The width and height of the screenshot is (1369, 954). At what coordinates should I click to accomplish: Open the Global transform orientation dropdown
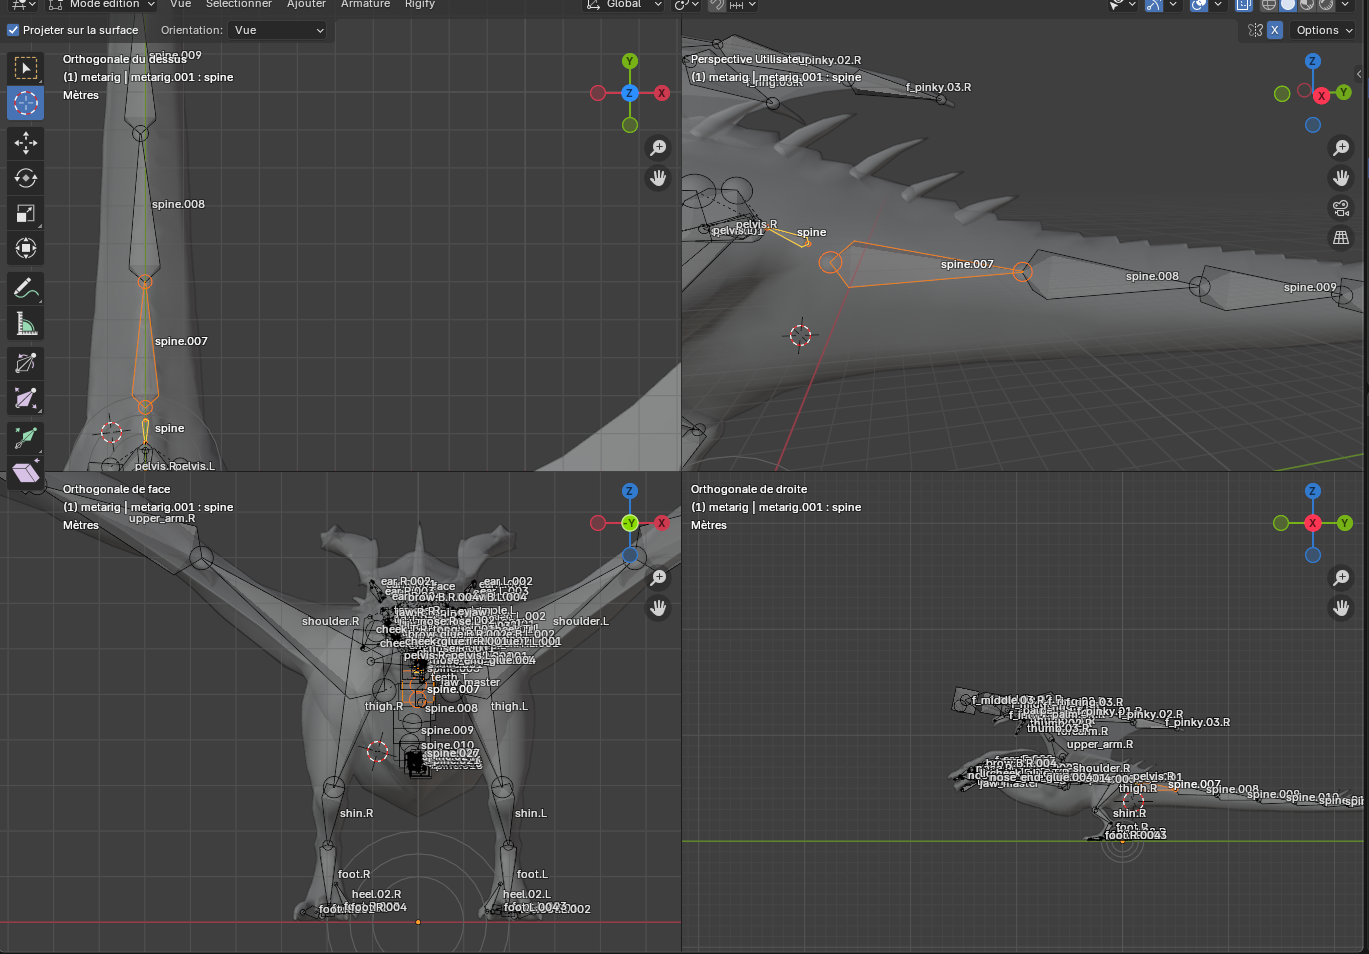click(x=624, y=4)
